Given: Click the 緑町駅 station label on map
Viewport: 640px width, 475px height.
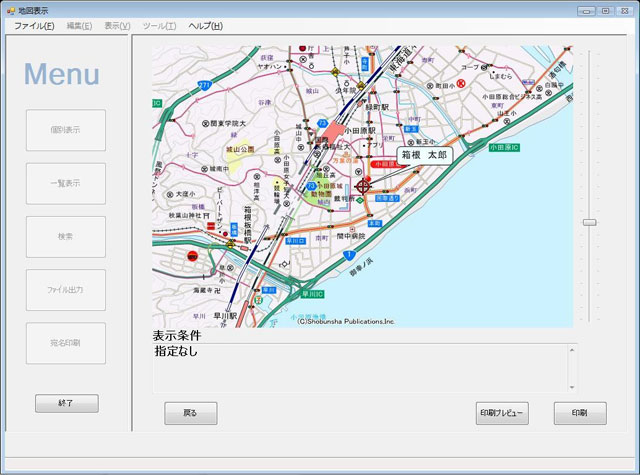Looking at the screenshot, I should coord(377,107).
